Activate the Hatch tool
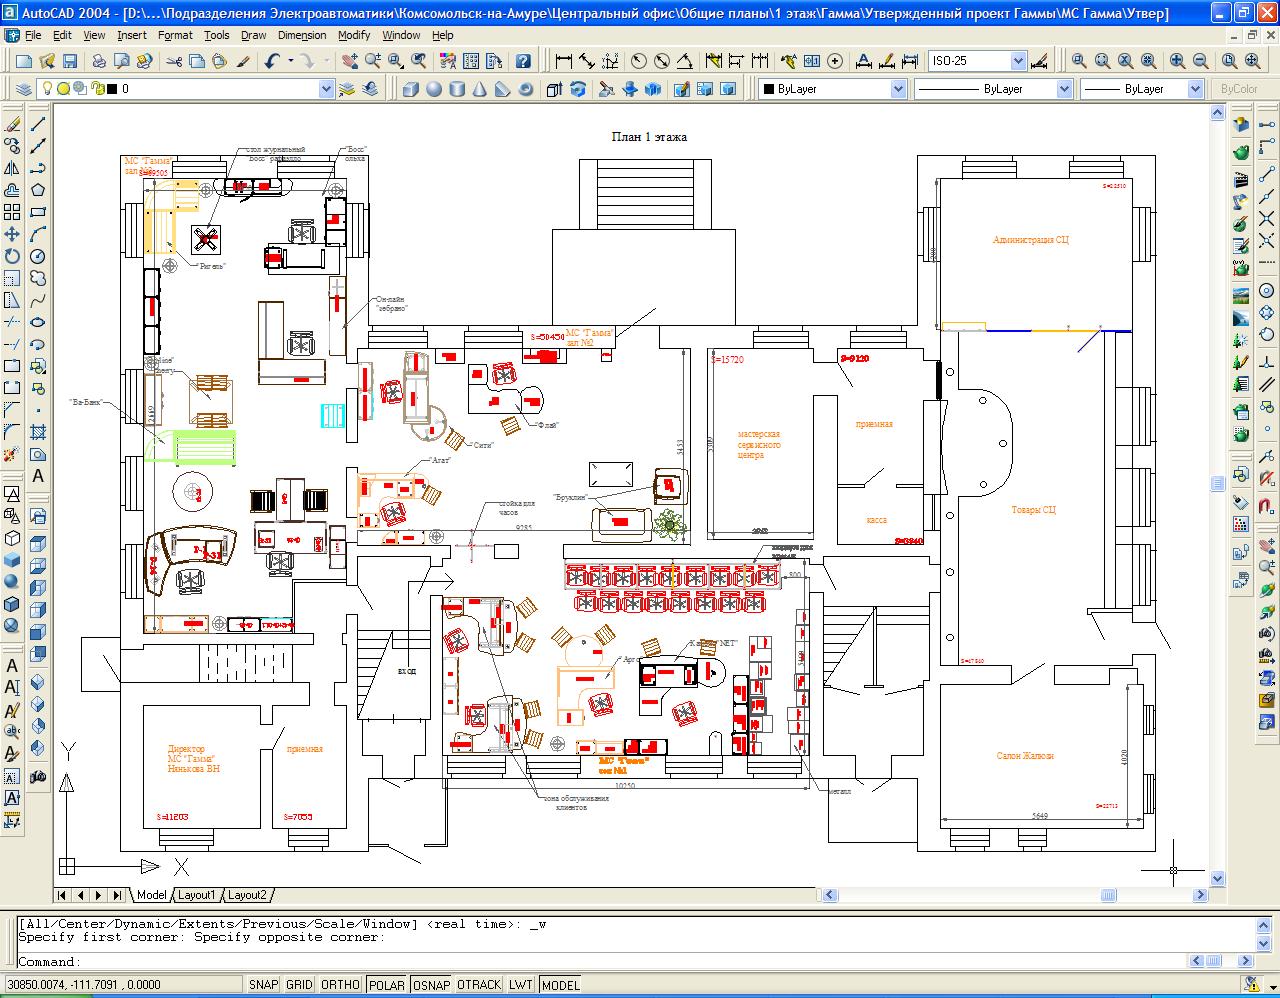Image resolution: width=1280 pixels, height=998 pixels. tap(38, 433)
